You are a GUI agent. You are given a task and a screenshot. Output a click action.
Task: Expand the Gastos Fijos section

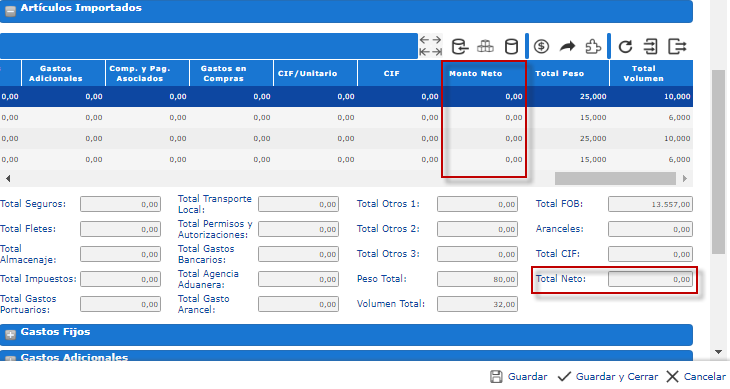tap(10, 335)
